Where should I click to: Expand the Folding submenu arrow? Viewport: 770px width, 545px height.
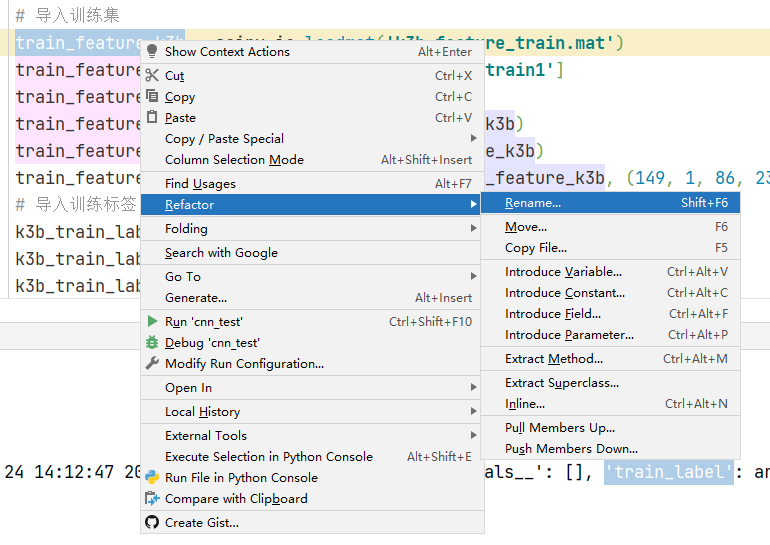point(473,228)
